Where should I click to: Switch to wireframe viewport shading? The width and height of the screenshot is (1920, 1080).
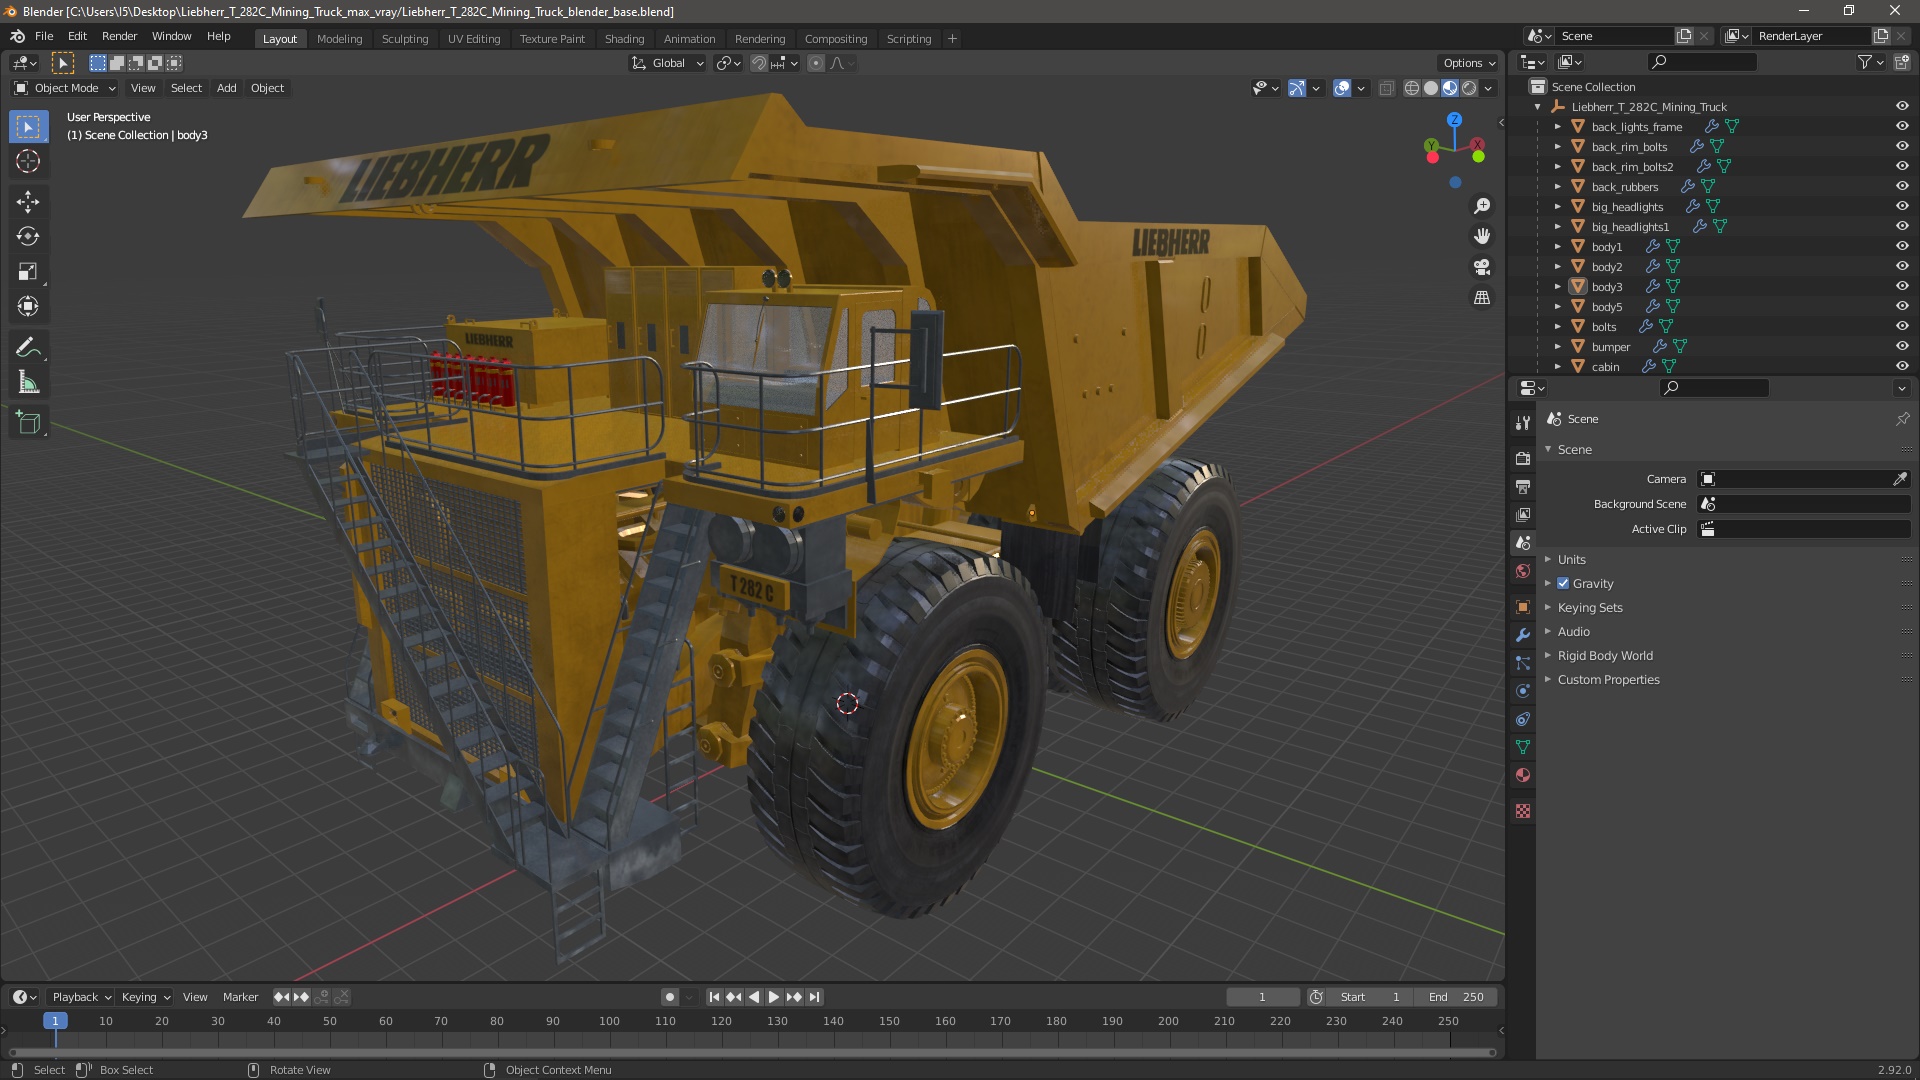pyautogui.click(x=1412, y=88)
